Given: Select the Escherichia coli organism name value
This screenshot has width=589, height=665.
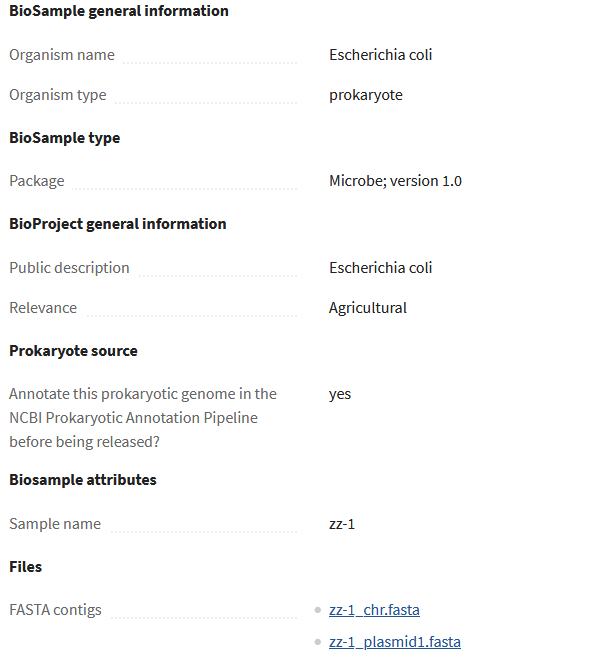Looking at the screenshot, I should point(380,55).
